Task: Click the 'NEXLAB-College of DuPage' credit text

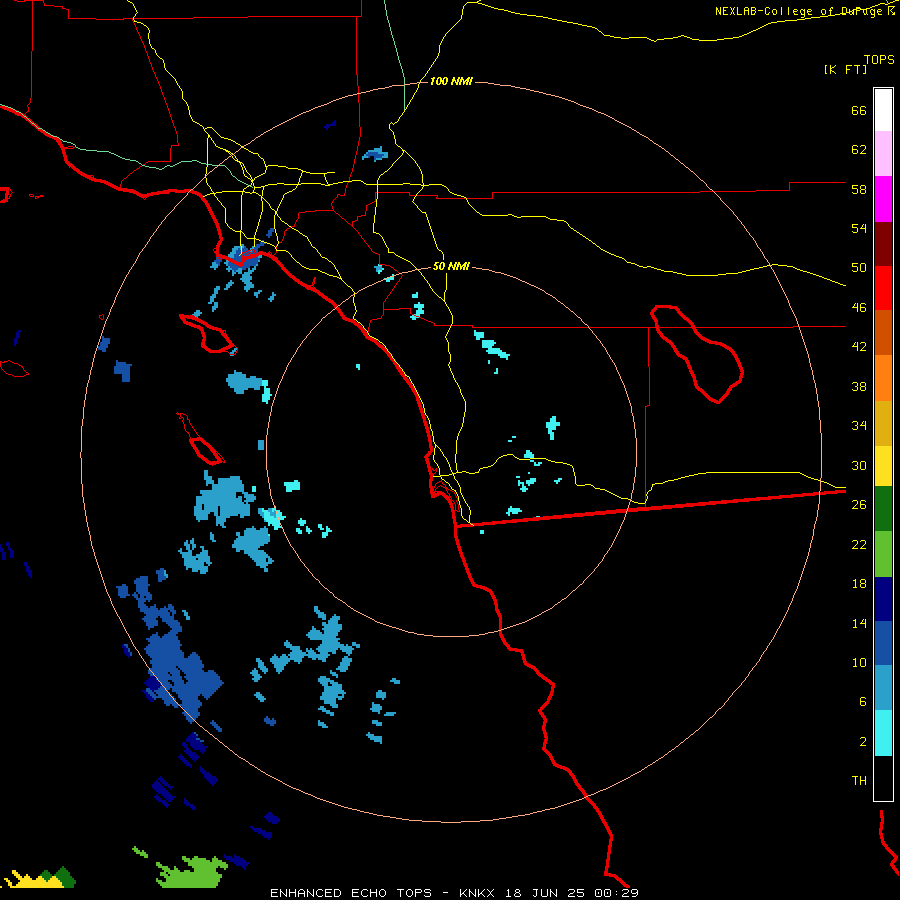Action: 799,11
